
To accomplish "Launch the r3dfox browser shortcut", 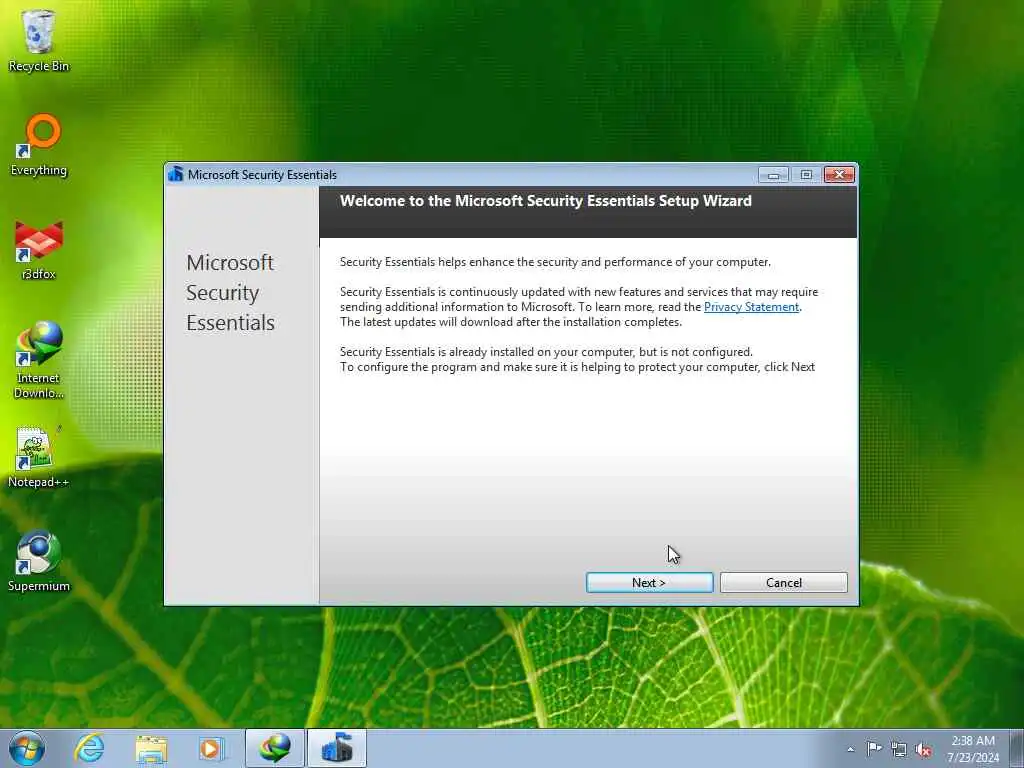I will [39, 251].
